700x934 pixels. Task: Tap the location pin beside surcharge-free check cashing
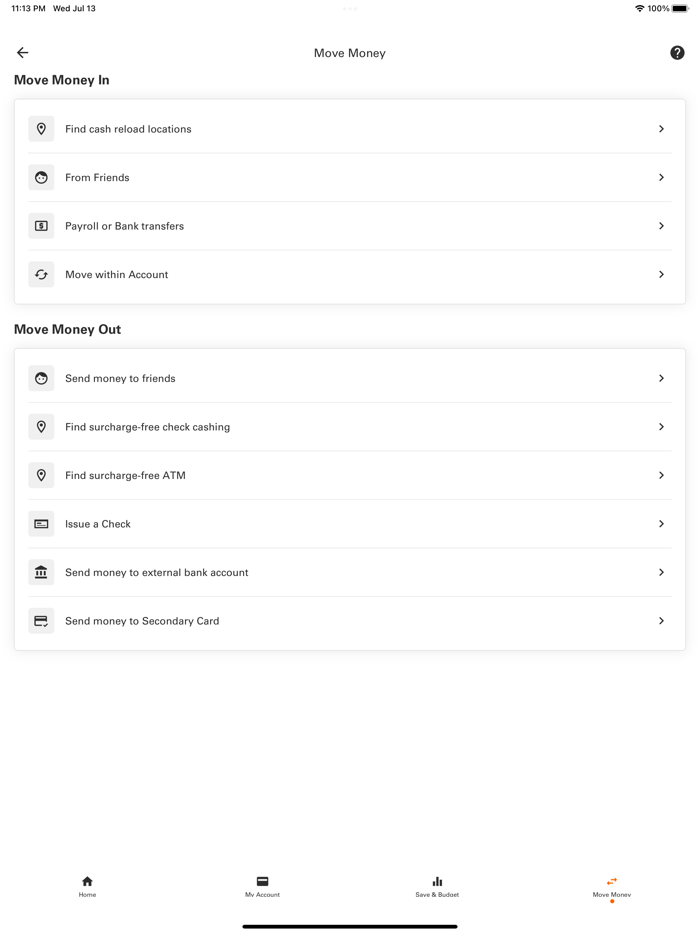[41, 426]
